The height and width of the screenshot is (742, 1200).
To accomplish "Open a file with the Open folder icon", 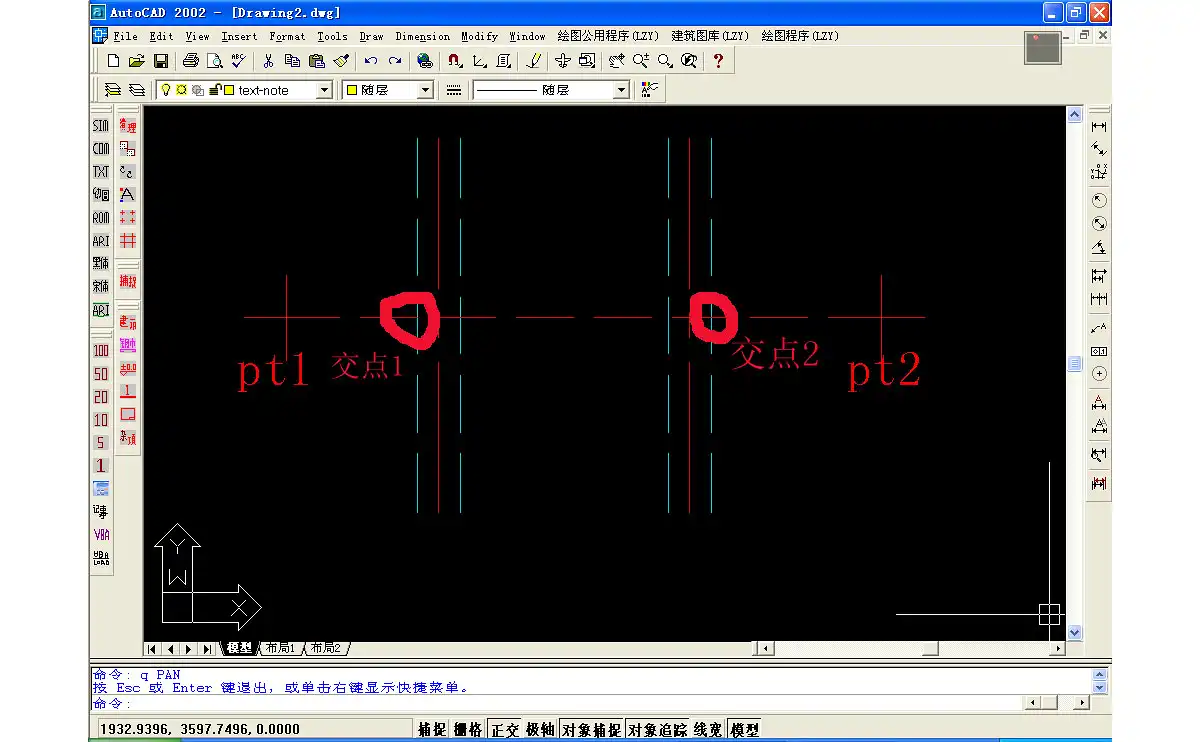I will pyautogui.click(x=137, y=61).
